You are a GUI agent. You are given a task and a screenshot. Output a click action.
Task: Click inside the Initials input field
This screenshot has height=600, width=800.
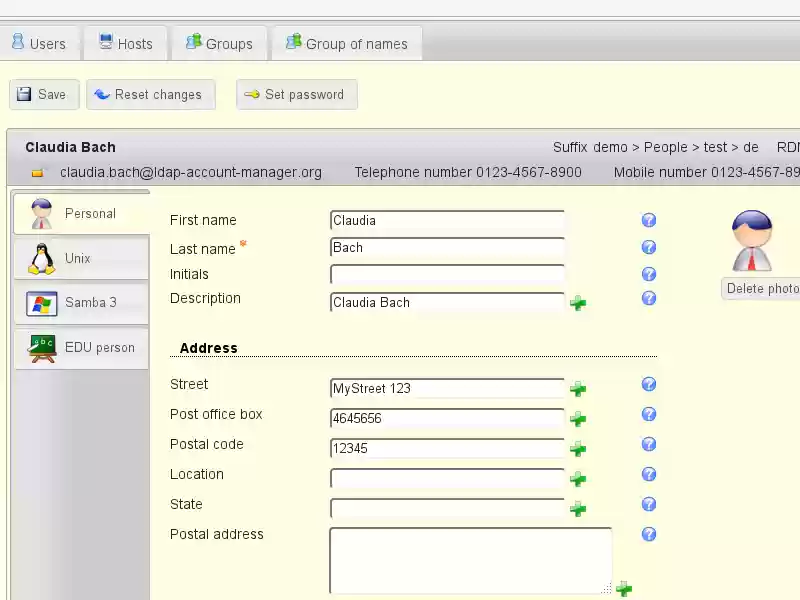click(x=446, y=274)
